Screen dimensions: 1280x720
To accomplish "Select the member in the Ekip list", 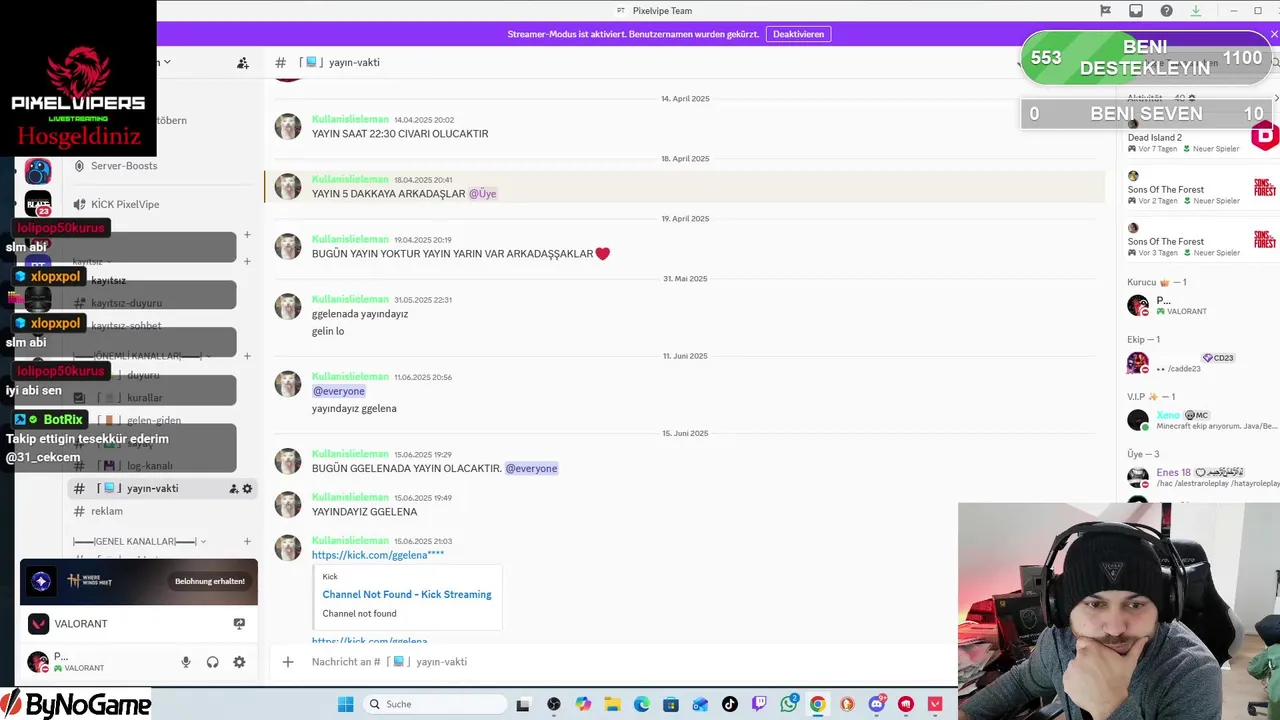I will pyautogui.click(x=1199, y=363).
